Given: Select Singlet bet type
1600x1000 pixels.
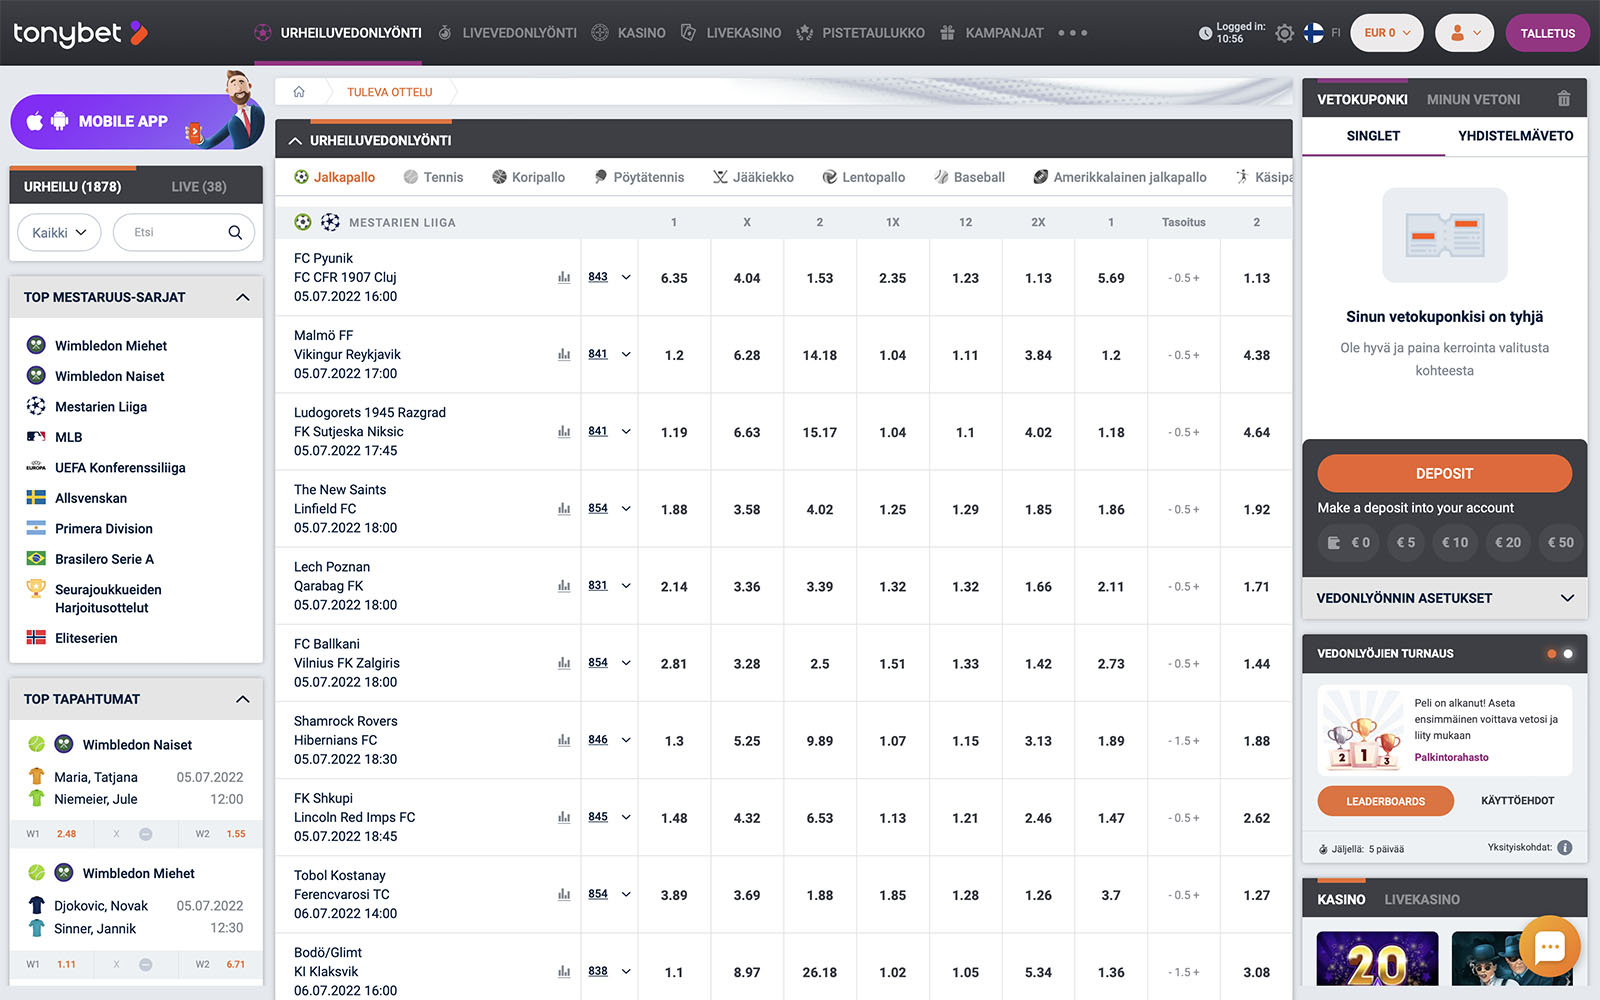Looking at the screenshot, I should pos(1373,136).
